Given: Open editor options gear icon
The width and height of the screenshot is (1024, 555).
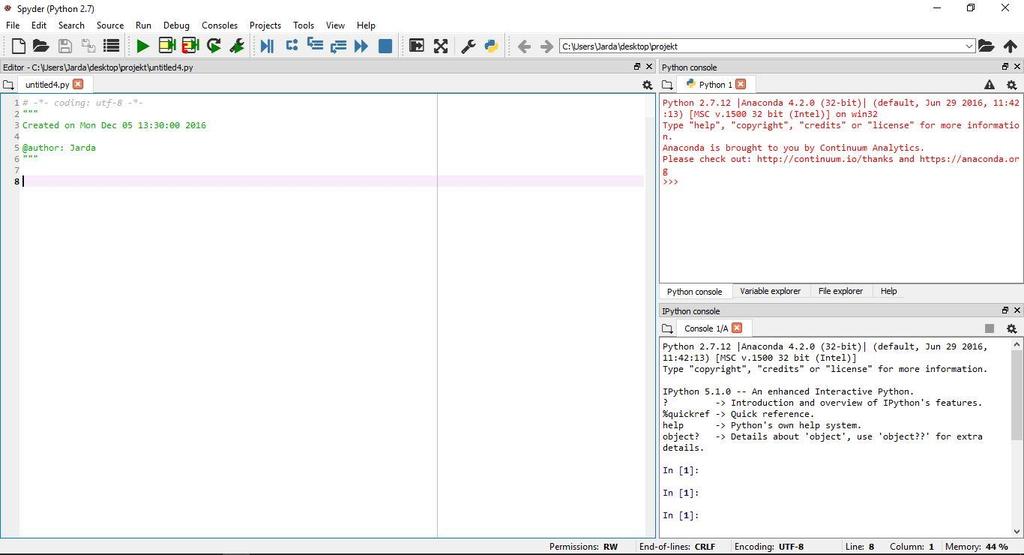Looking at the screenshot, I should [647, 85].
